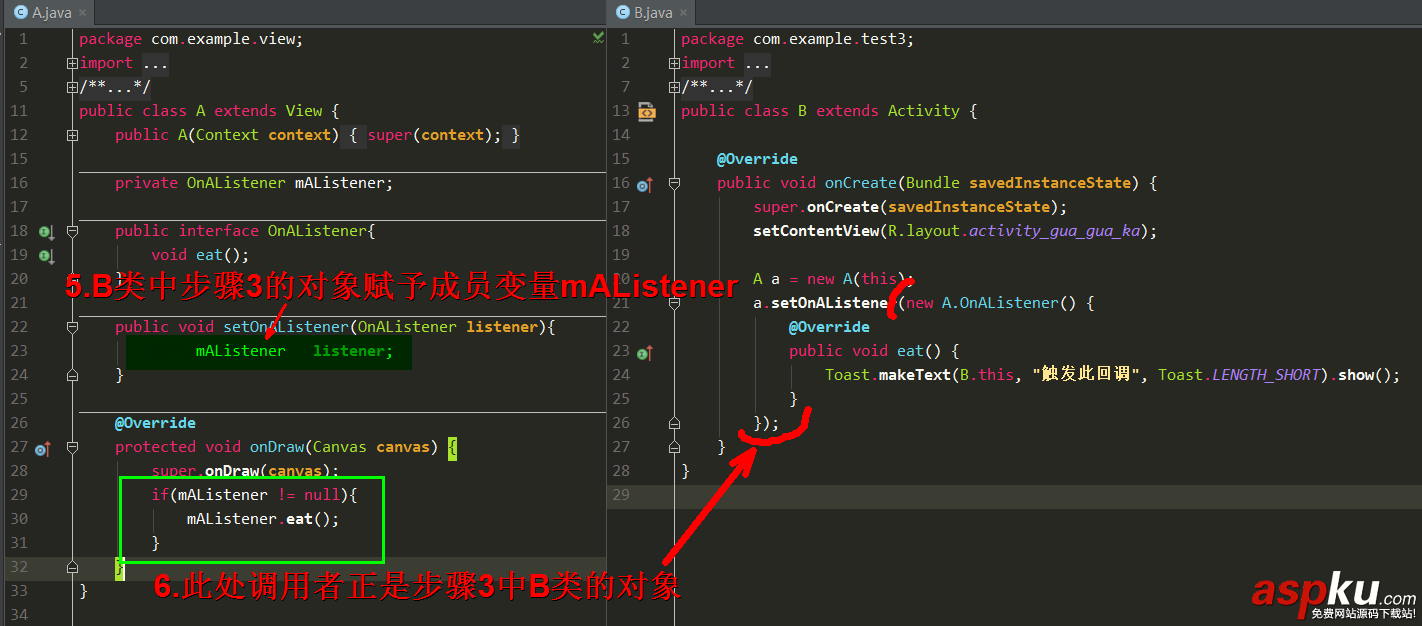Click 'Bundle' type in onCreate signature

coord(932,183)
